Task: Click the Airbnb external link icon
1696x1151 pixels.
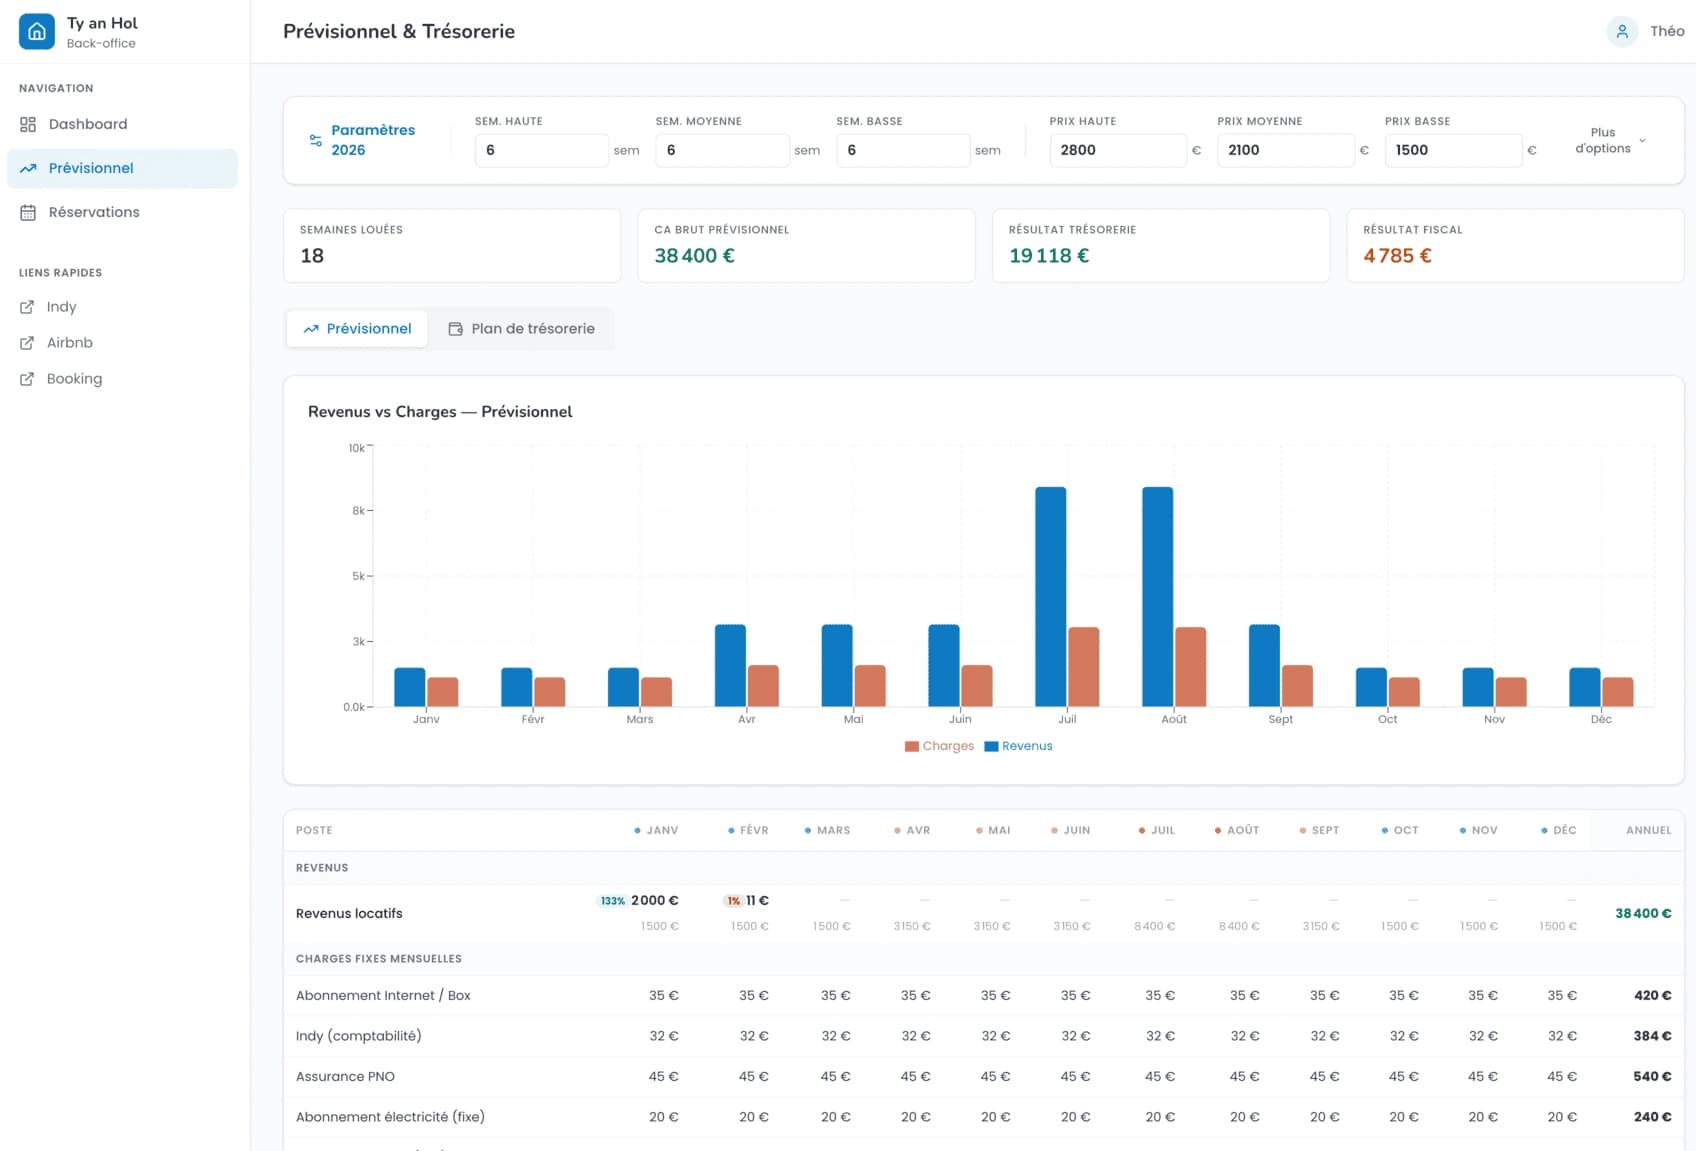Action: pos(27,343)
